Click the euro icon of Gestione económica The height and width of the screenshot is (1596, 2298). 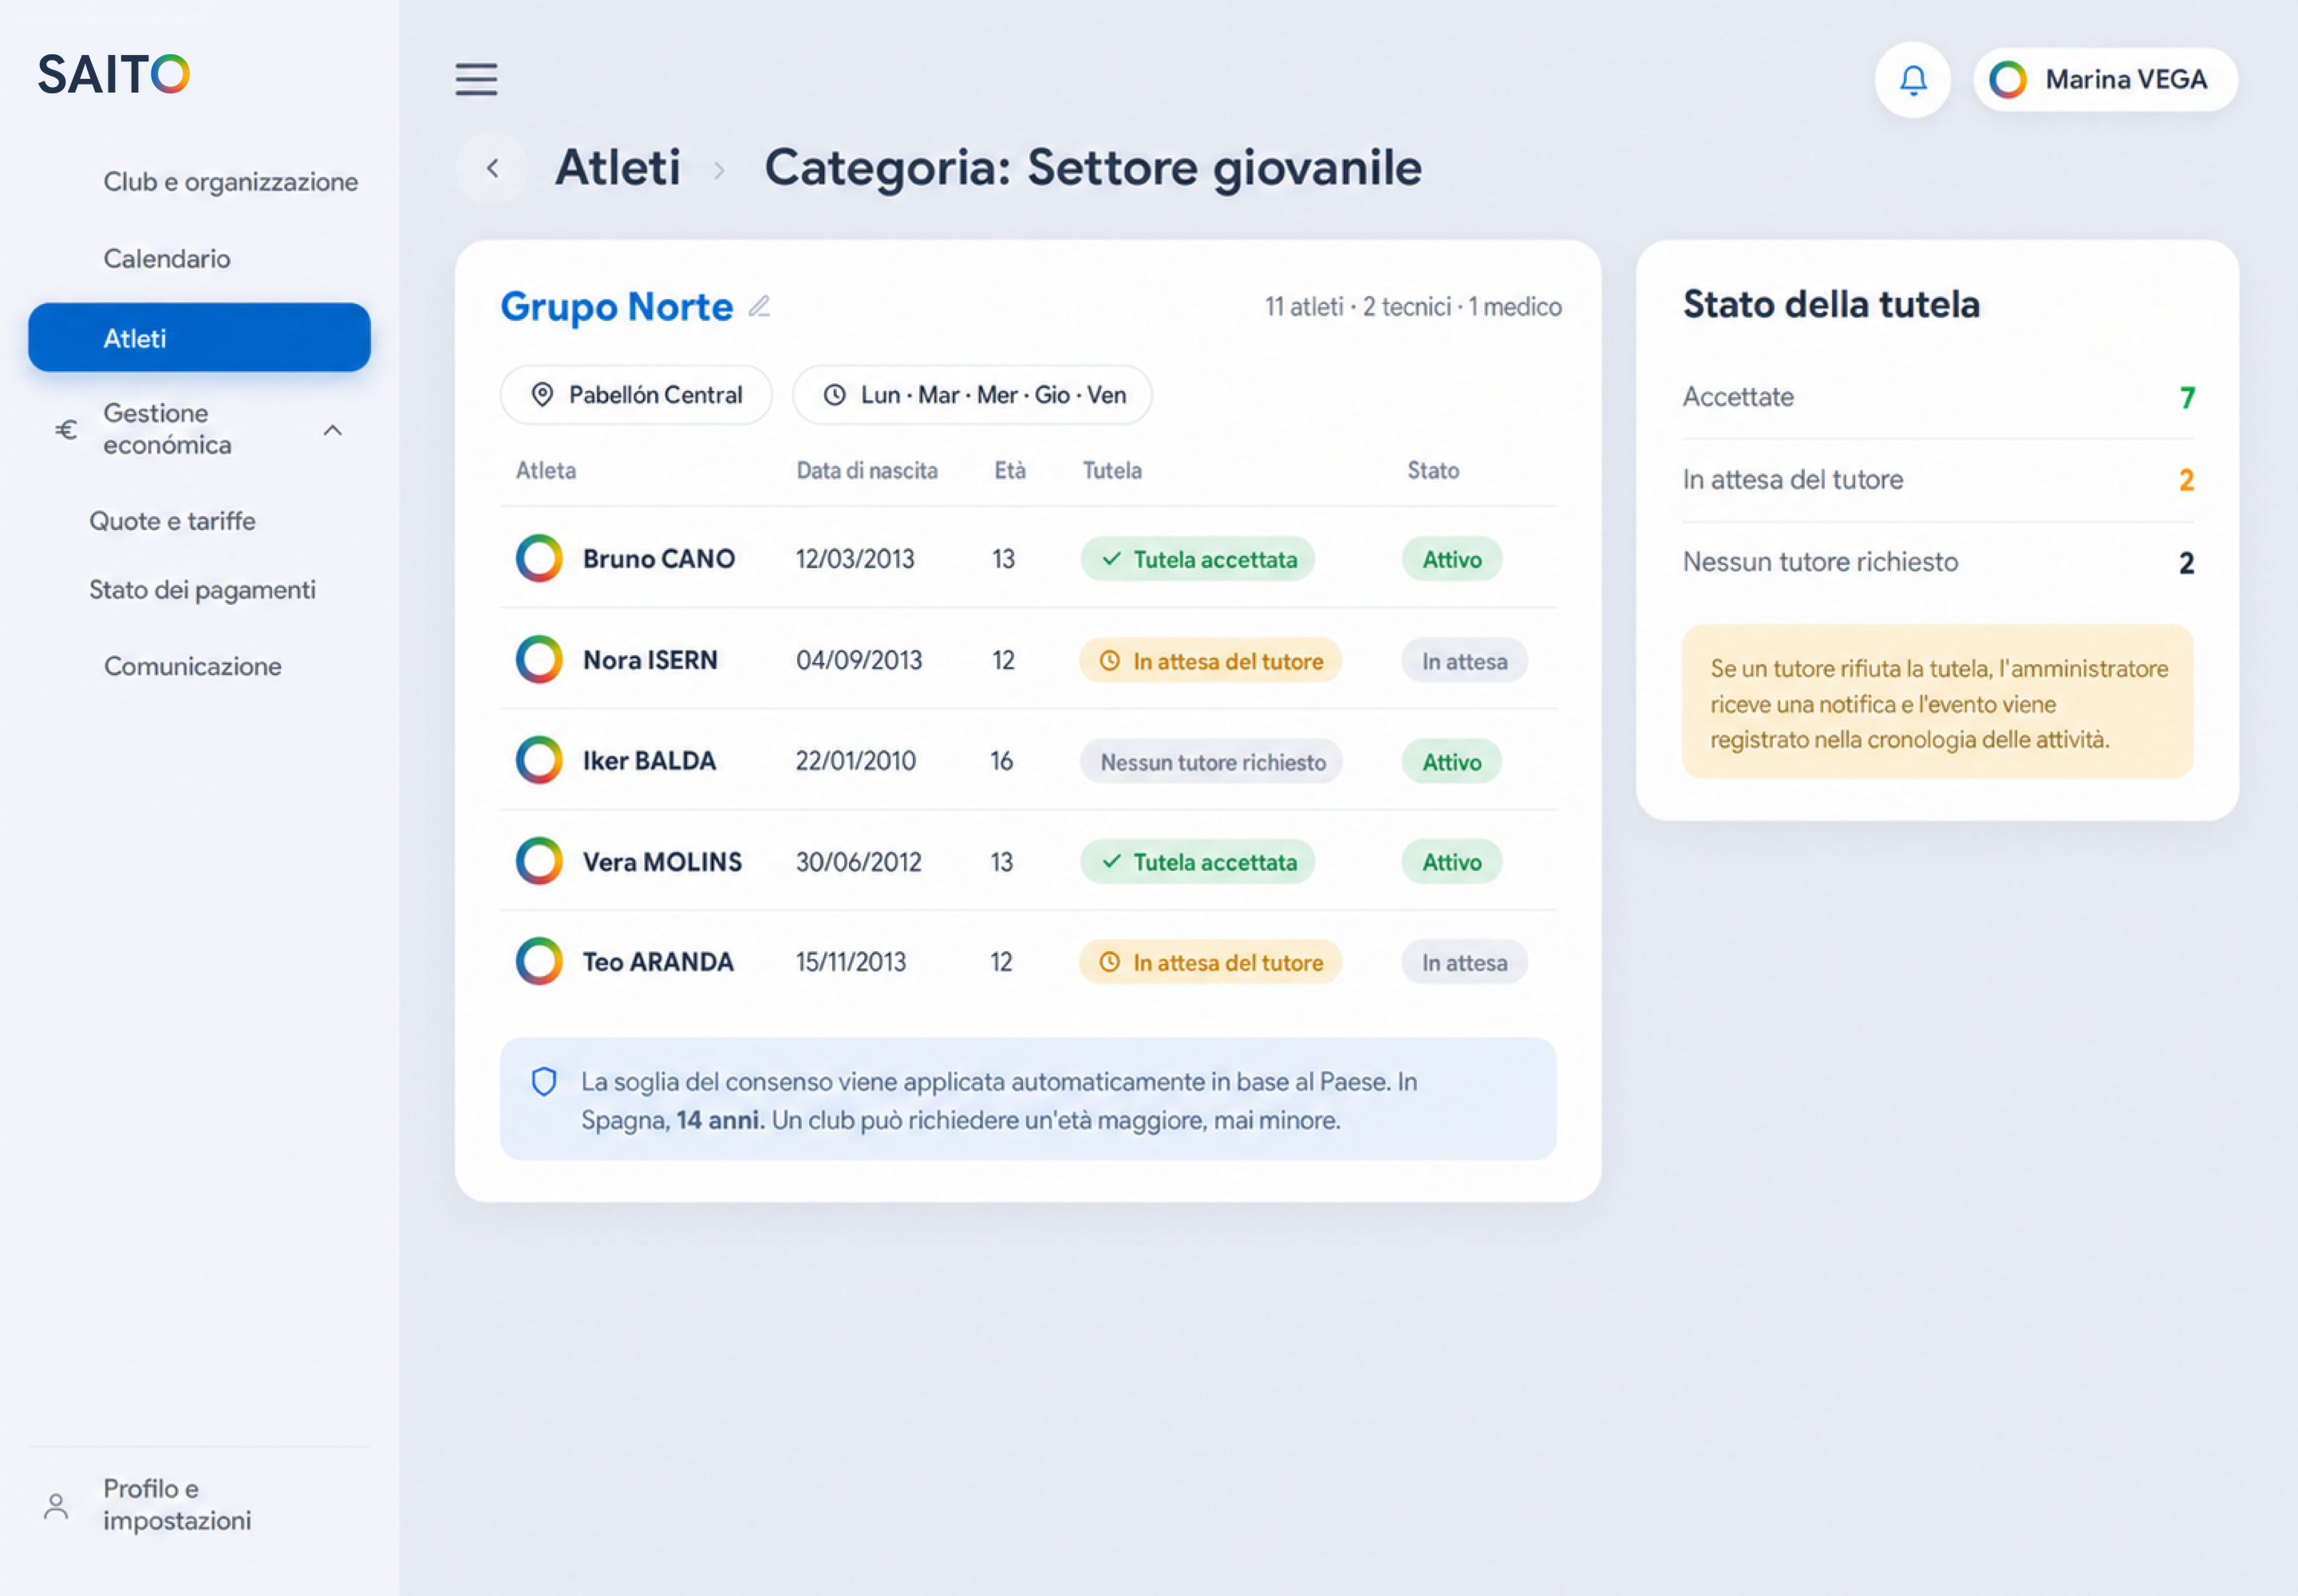pos(66,430)
